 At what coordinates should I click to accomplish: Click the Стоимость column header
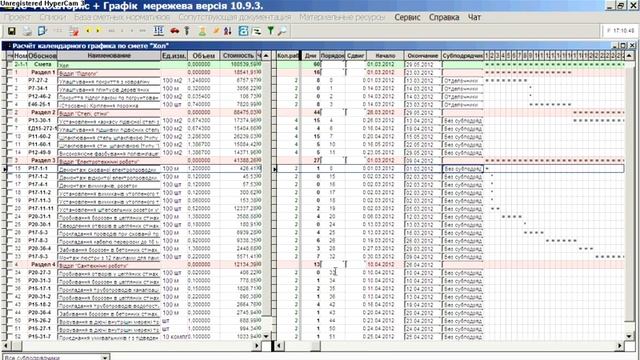pos(238,56)
